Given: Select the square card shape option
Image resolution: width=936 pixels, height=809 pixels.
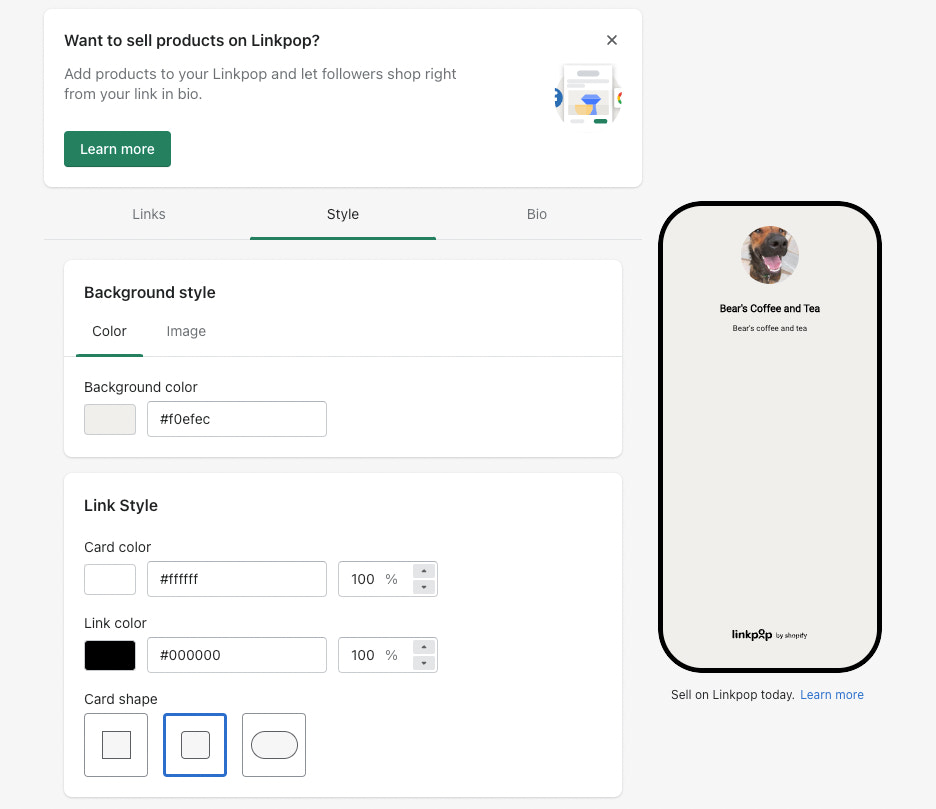Looking at the screenshot, I should coord(116,744).
